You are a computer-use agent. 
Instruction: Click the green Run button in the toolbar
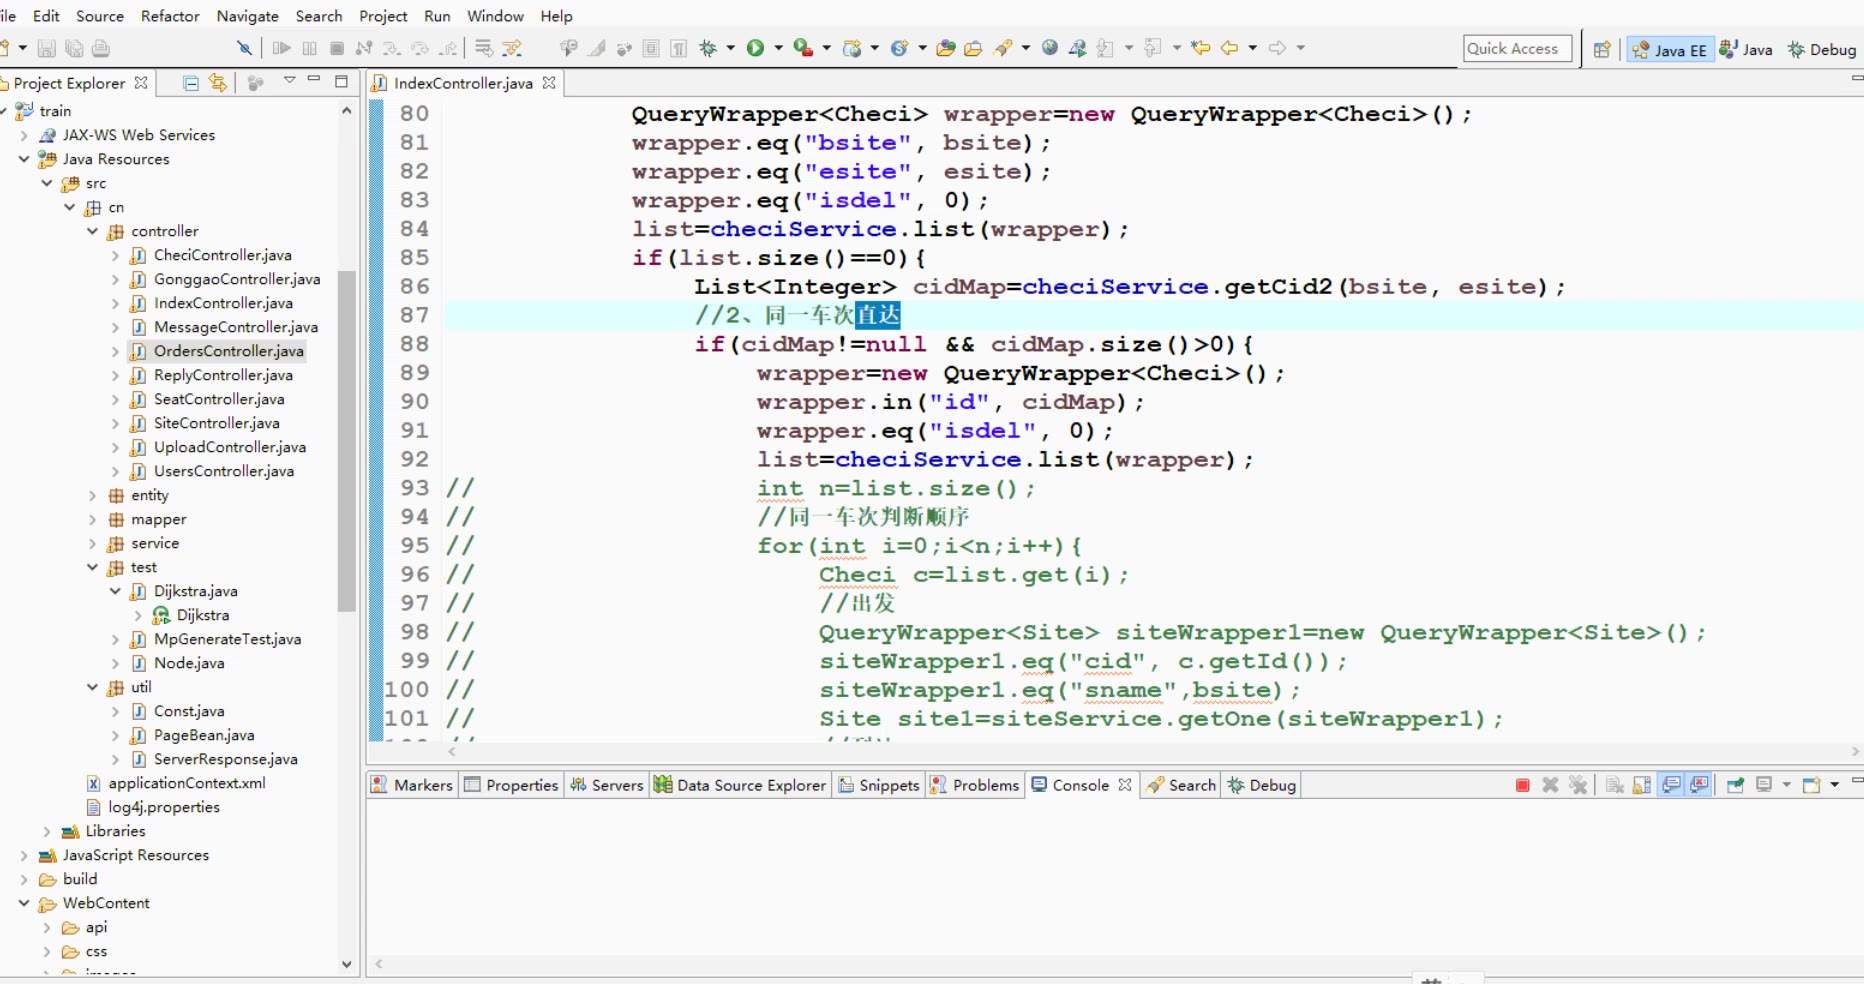755,48
